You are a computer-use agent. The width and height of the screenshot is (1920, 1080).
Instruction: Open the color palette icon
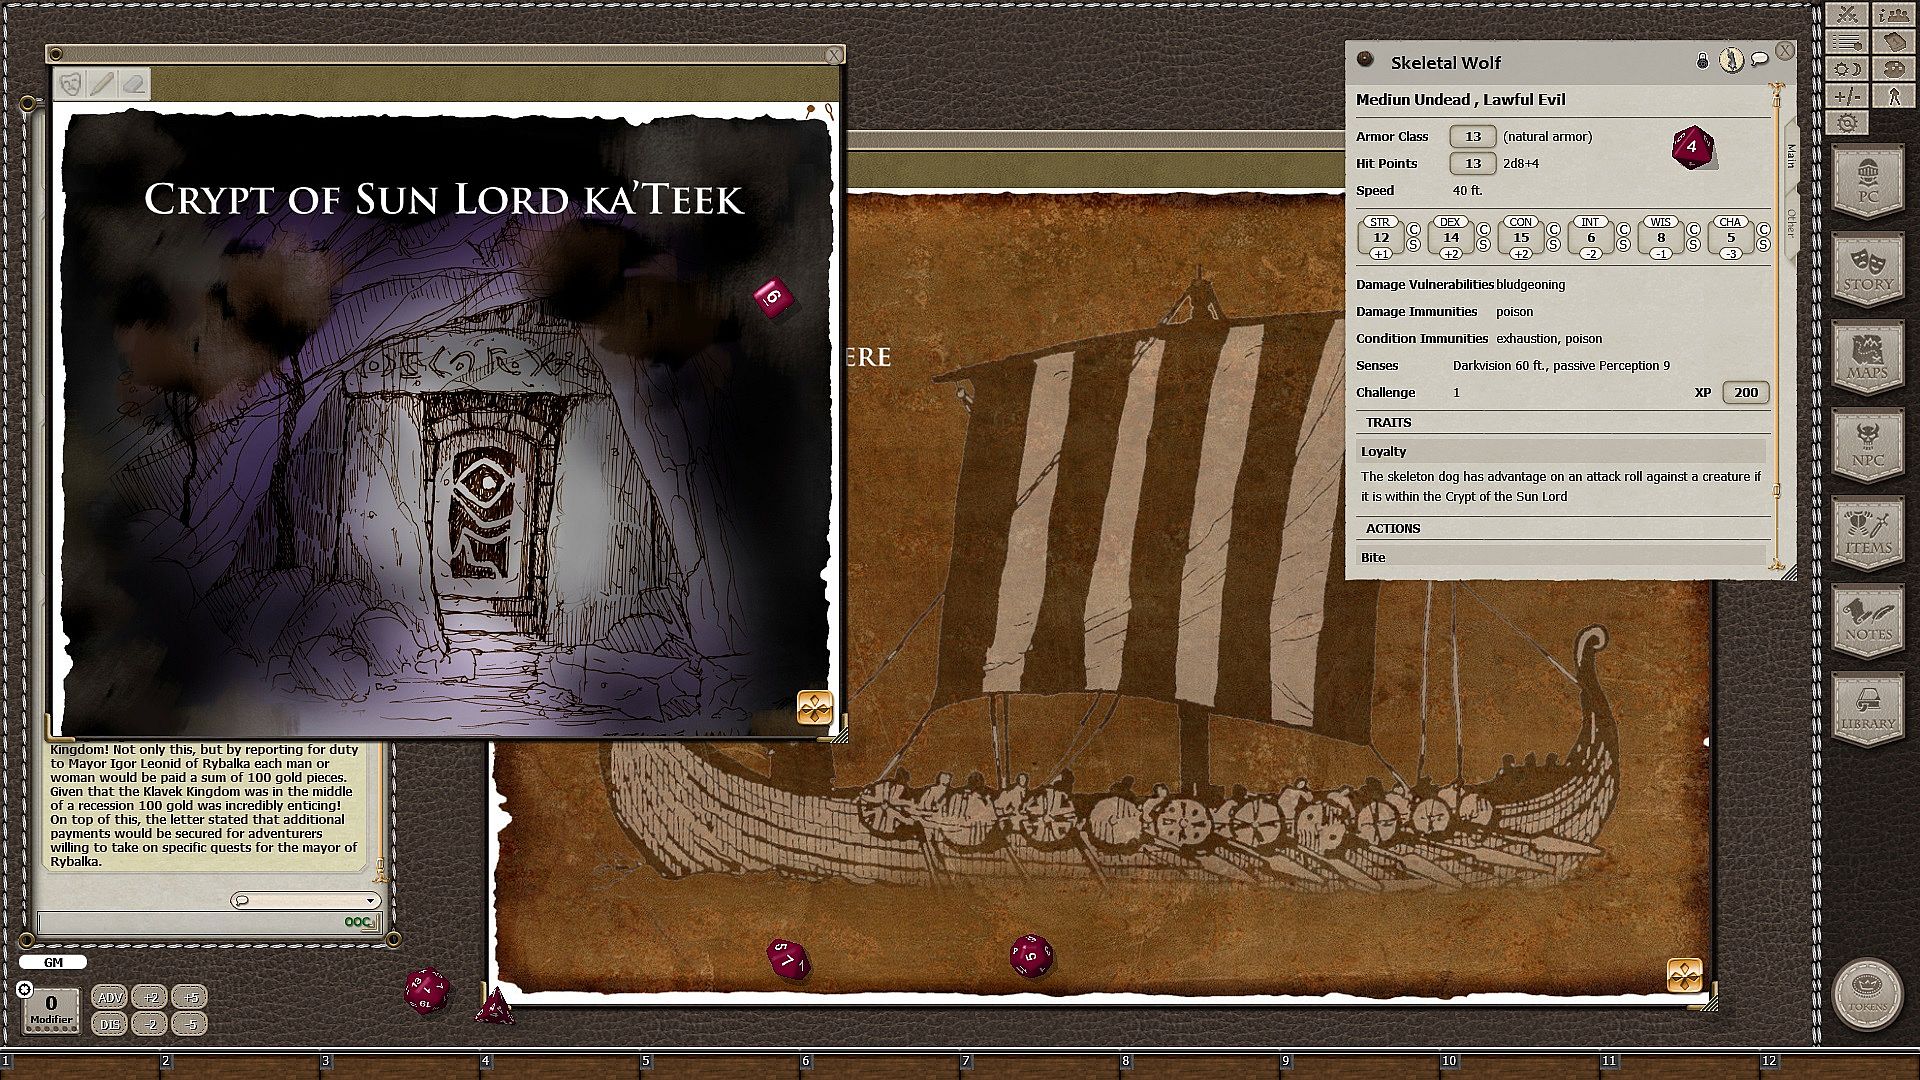pyautogui.click(x=1893, y=69)
